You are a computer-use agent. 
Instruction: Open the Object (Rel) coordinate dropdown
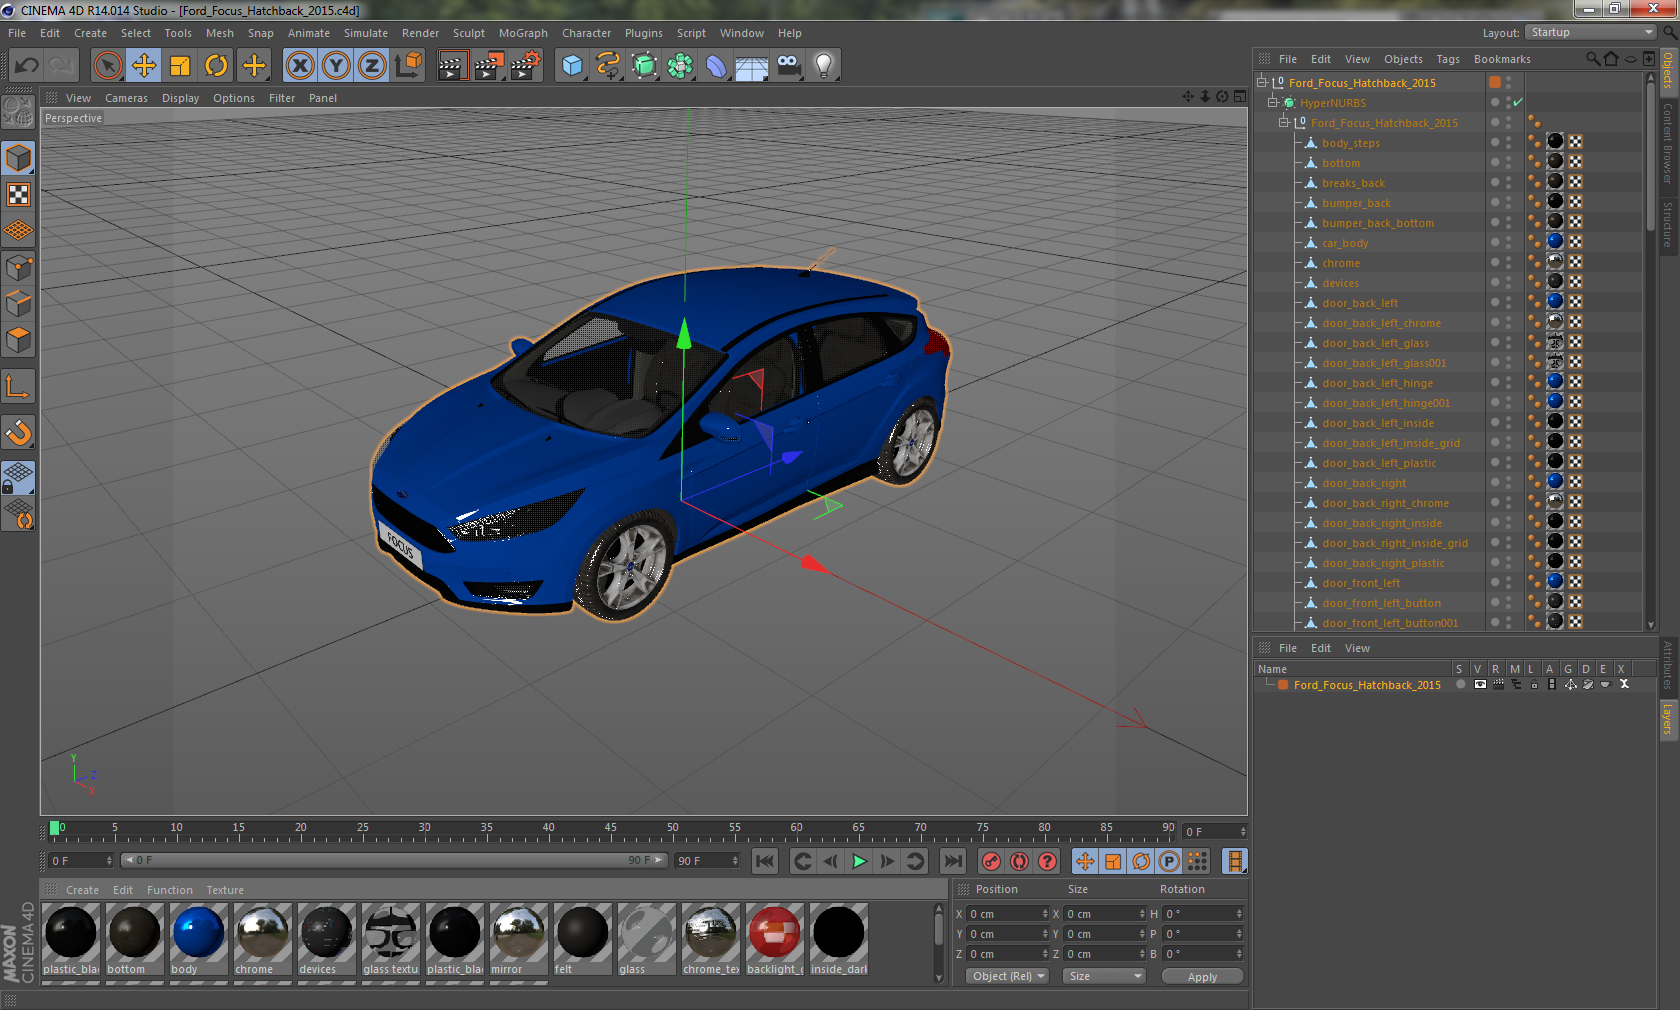coord(1008,976)
